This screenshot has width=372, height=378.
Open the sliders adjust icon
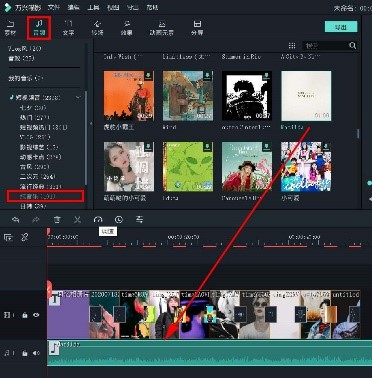point(139,219)
